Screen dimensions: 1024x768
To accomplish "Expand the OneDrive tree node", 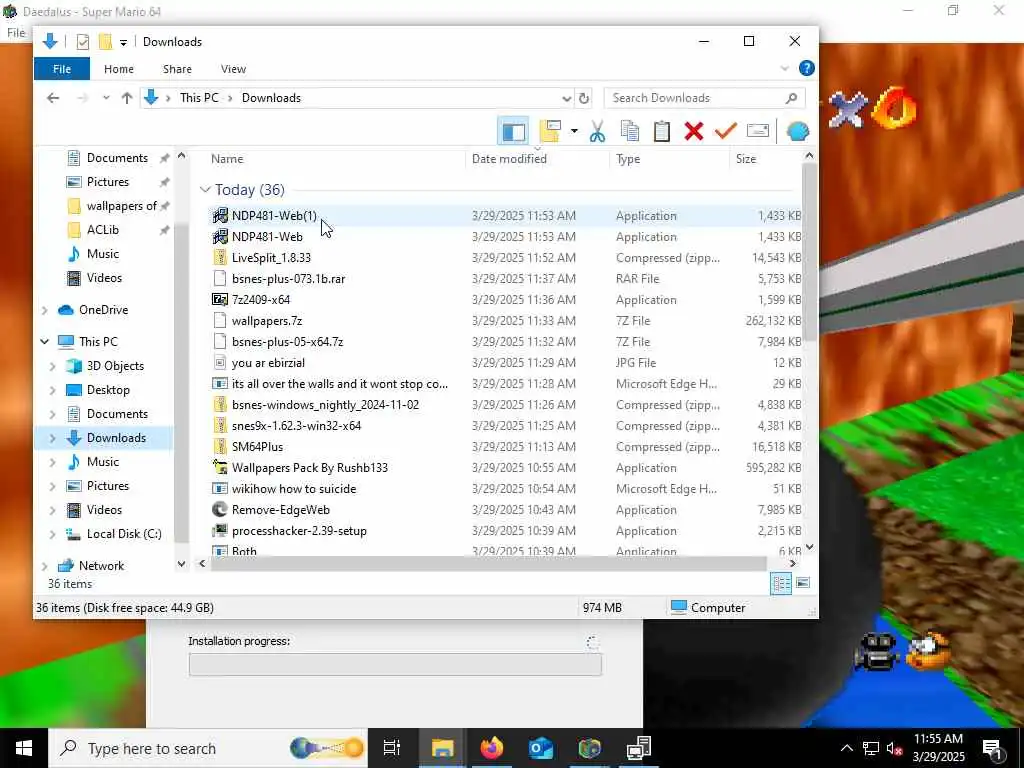I will 44,310.
